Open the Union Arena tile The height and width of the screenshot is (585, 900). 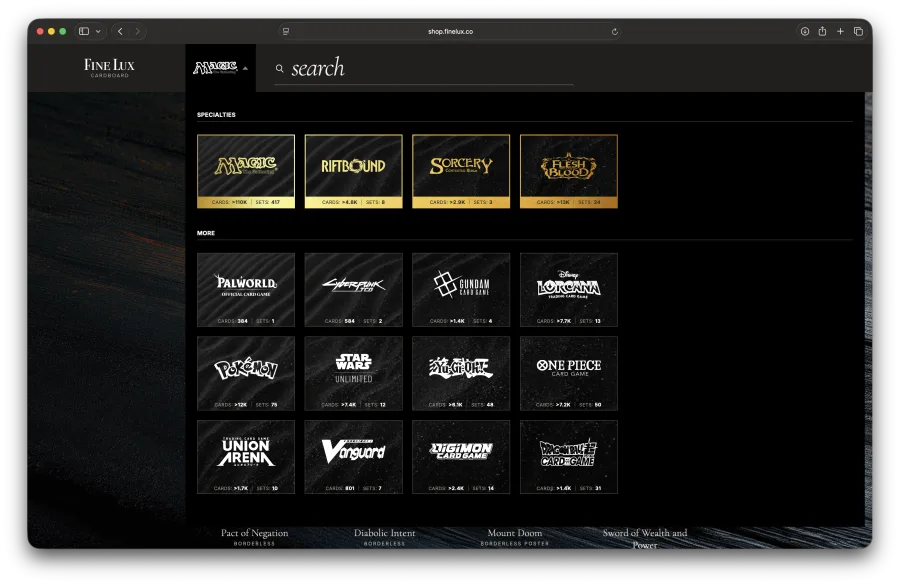(246, 457)
